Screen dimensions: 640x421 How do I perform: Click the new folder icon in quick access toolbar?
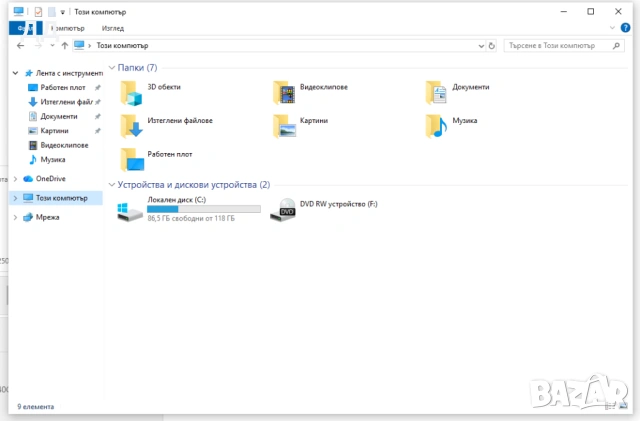51,12
